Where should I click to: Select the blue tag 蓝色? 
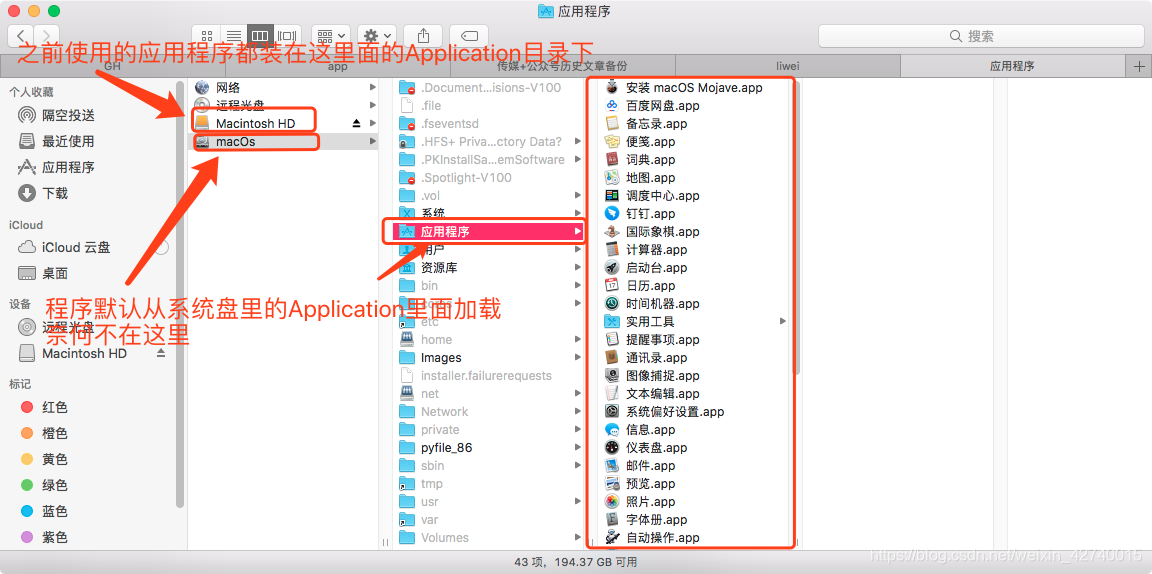point(44,512)
